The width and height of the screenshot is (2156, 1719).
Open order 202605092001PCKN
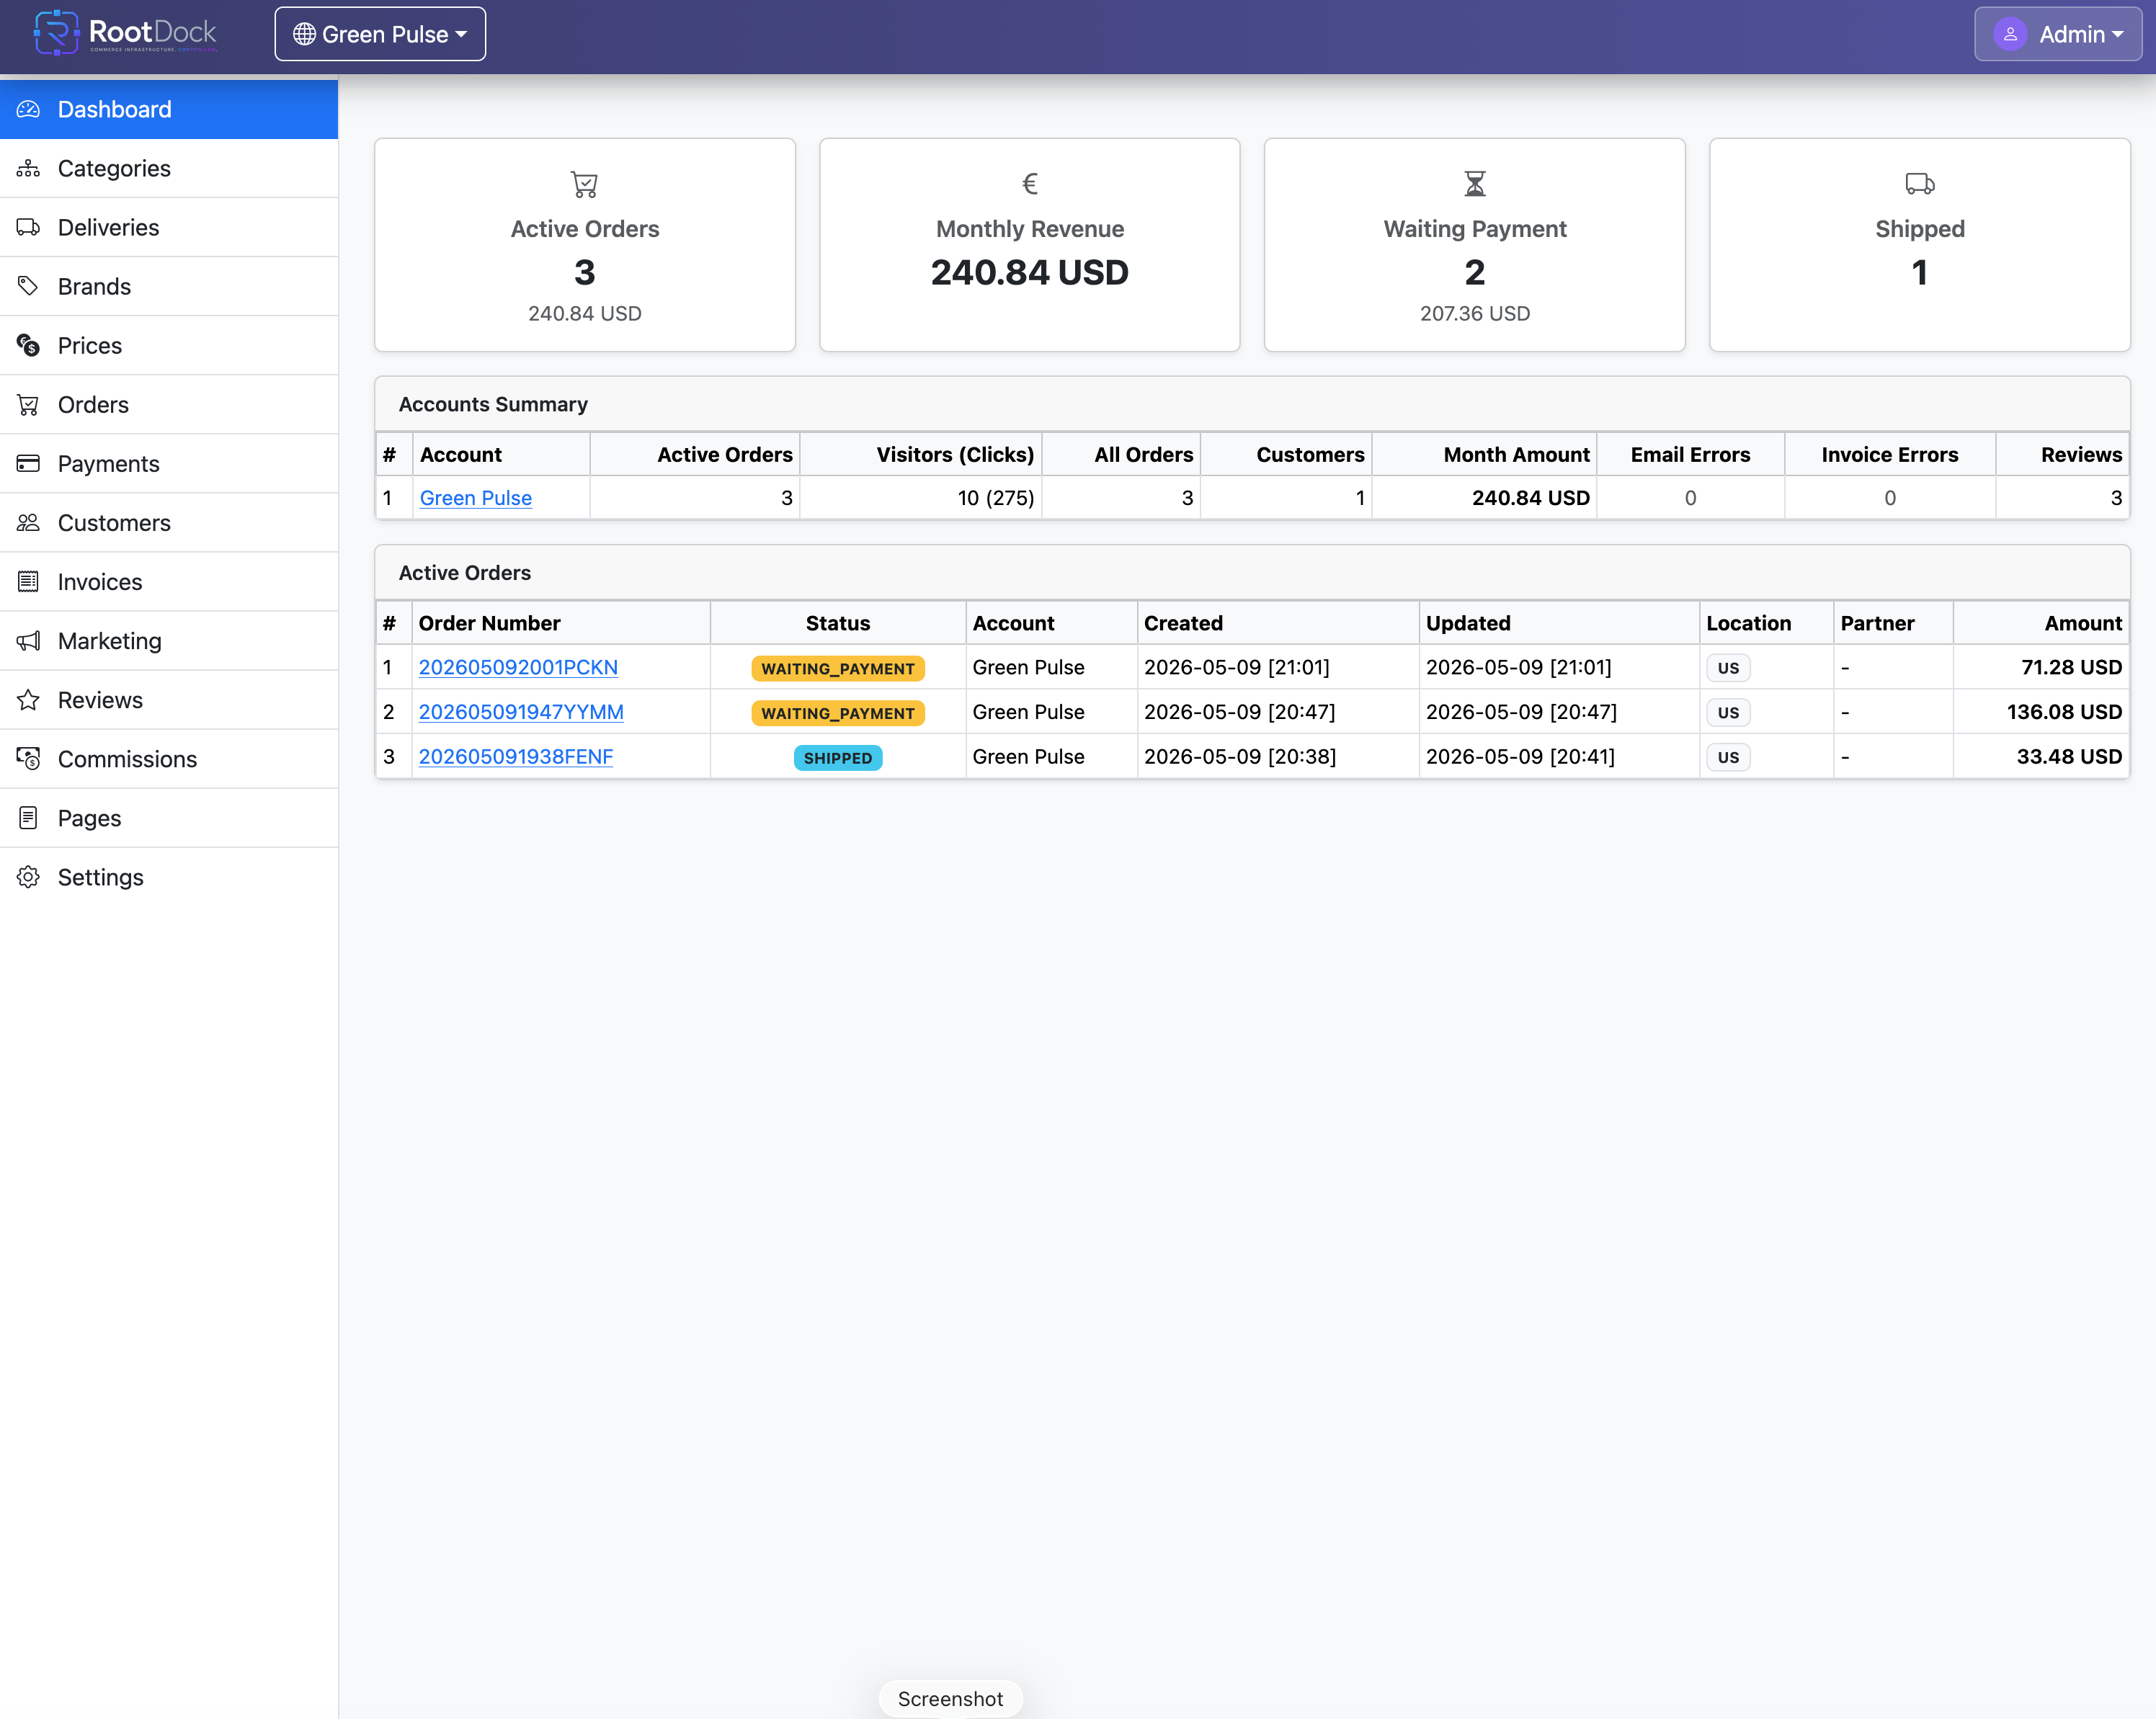point(518,667)
